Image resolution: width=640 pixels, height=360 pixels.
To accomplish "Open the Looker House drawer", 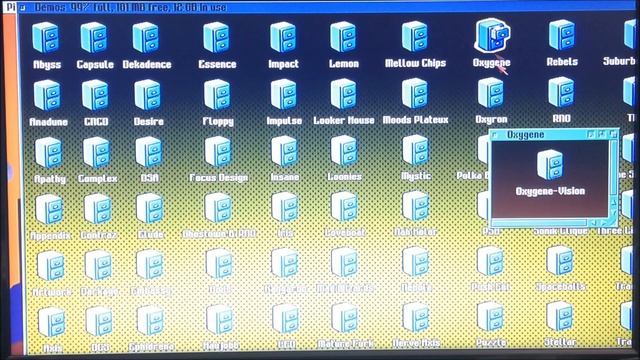I will point(344,95).
